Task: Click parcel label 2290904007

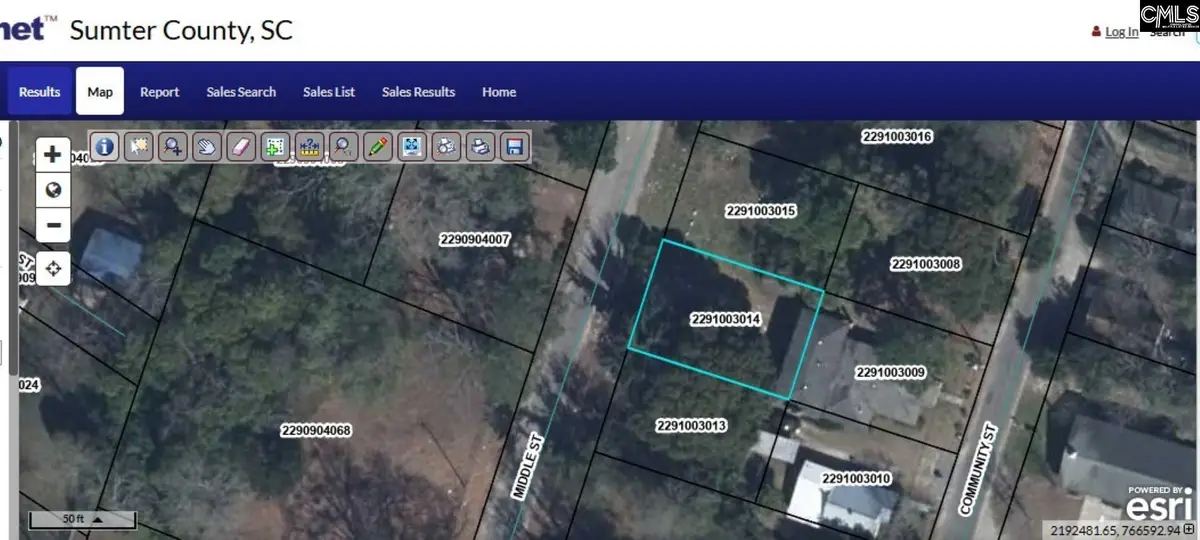Action: 475,239
